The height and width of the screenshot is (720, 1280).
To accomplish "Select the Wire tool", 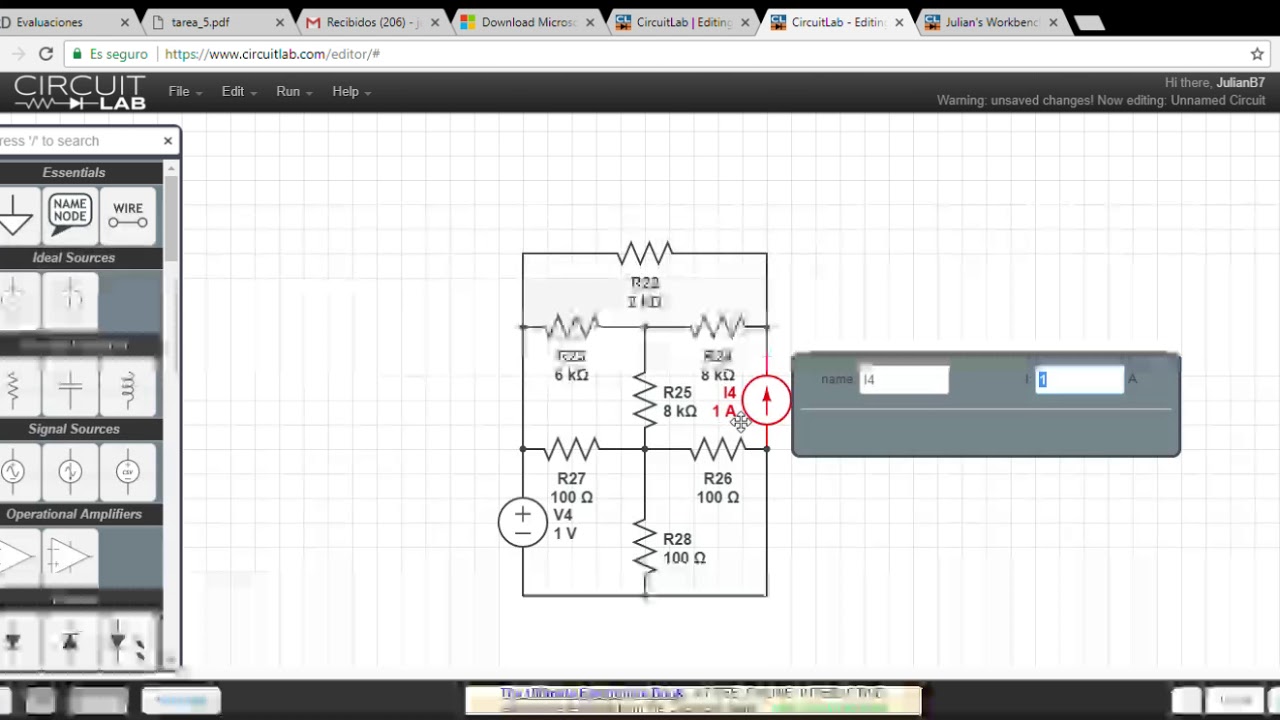I will [x=128, y=215].
